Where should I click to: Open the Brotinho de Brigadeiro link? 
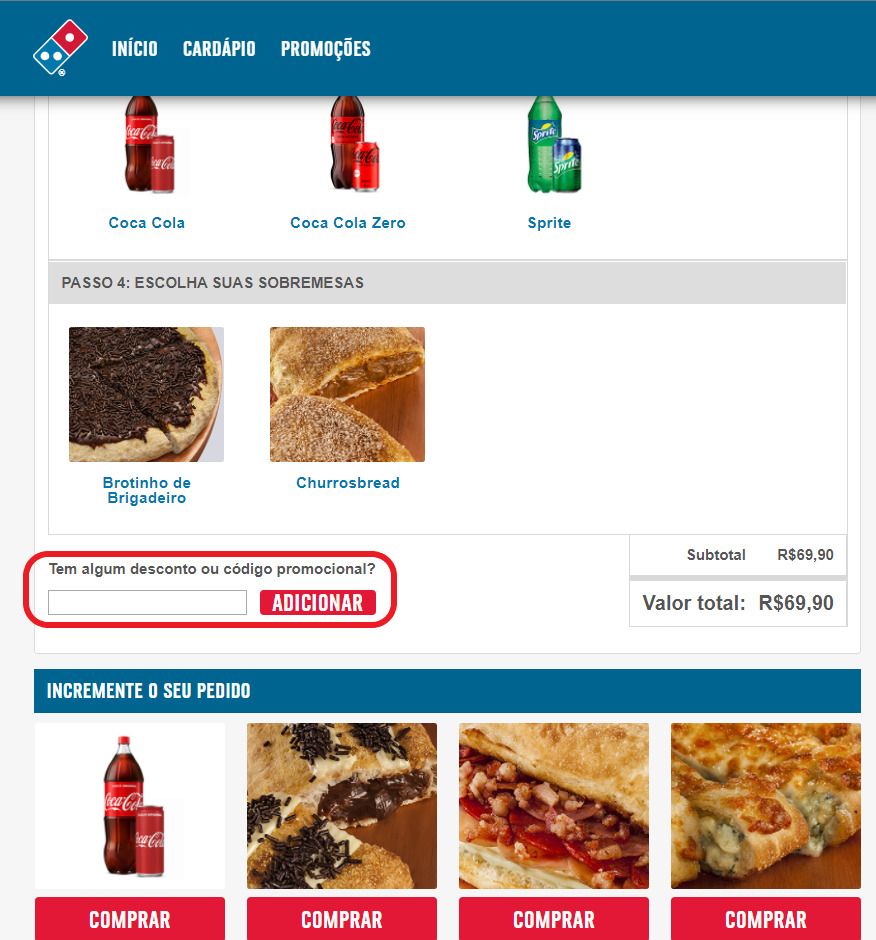click(146, 490)
